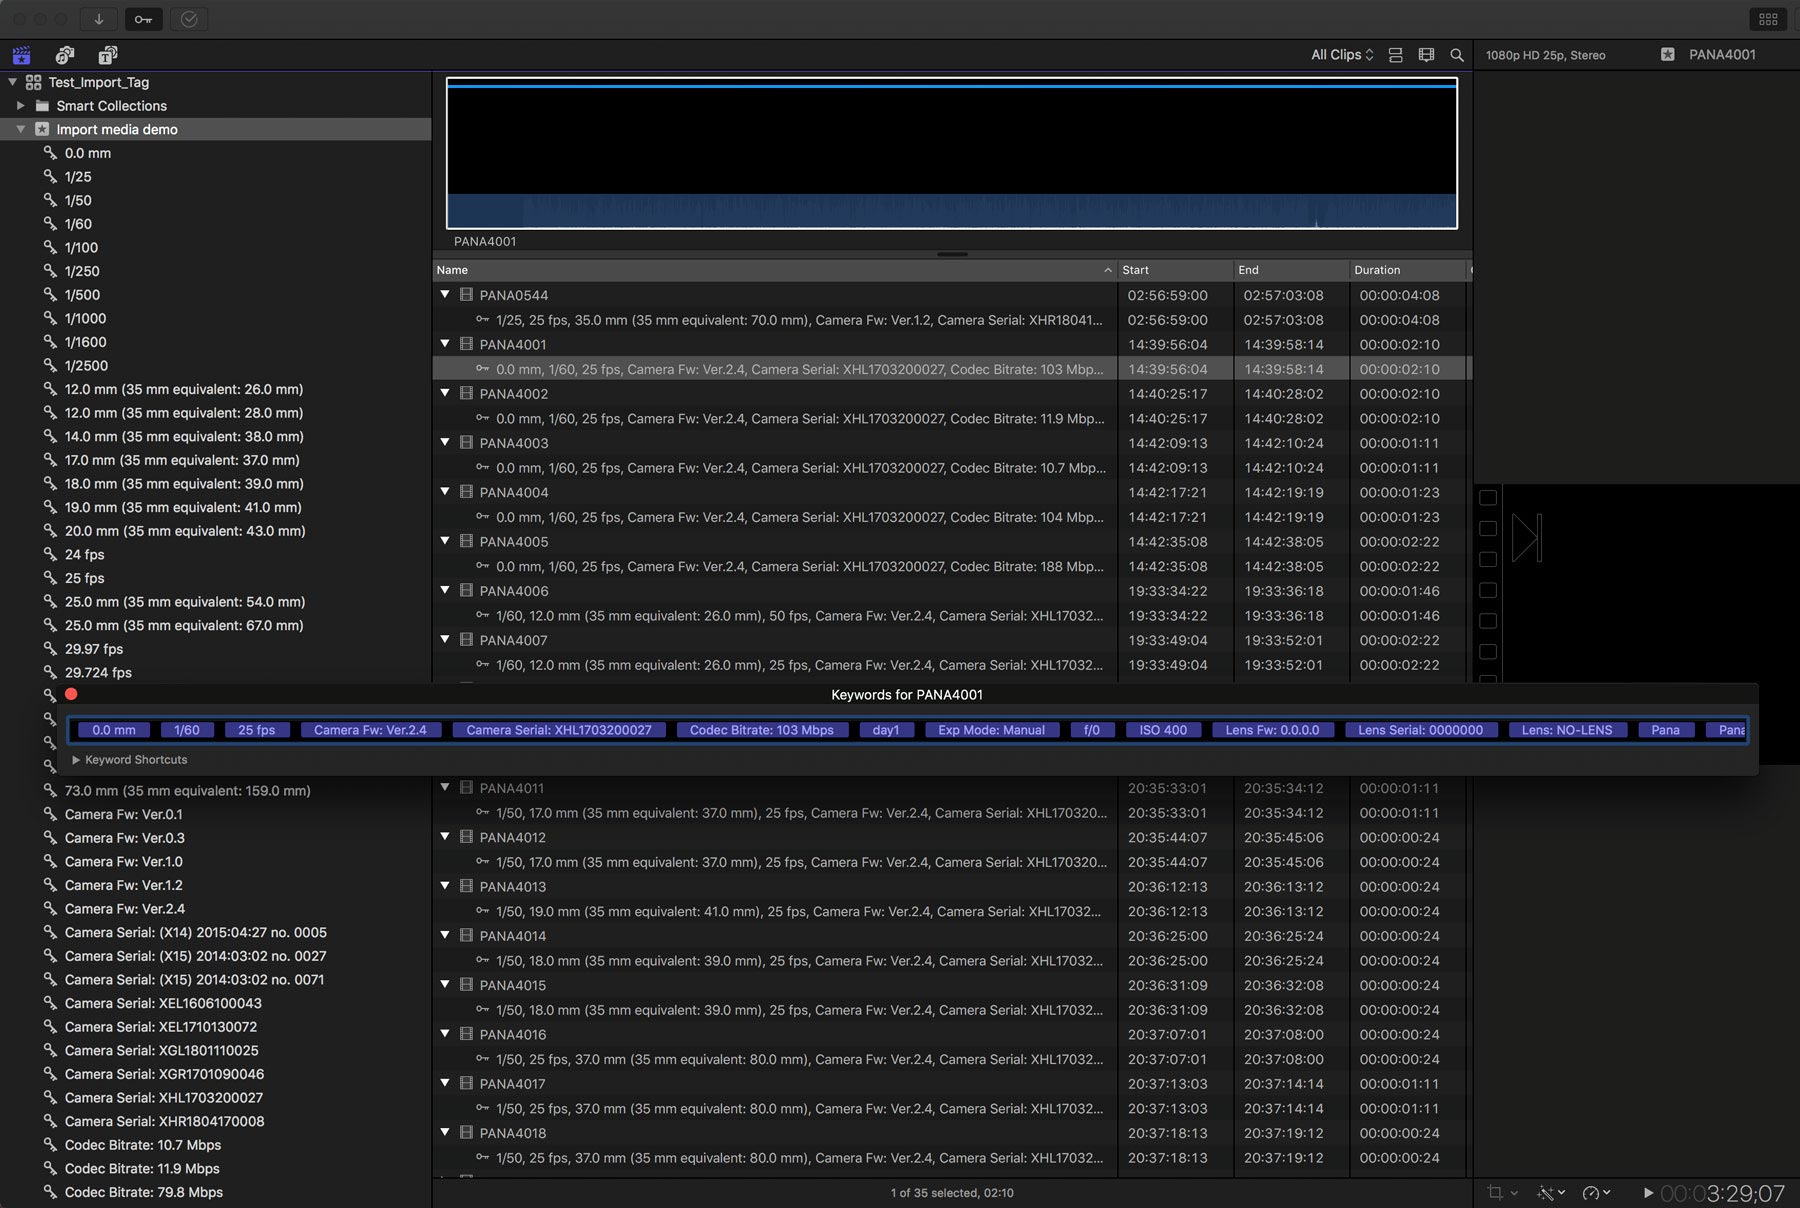Screen dimensions: 1800x1208
Task: Select Codec Bitrate: 11.9 Mbps collection
Action: (x=142, y=1169)
